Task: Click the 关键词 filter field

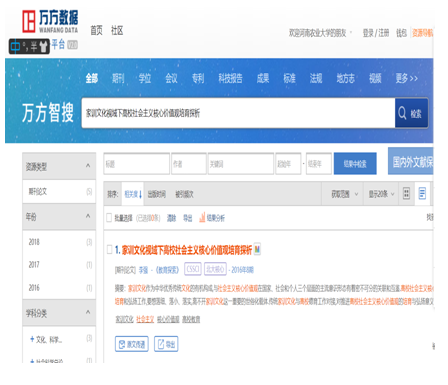Action: point(241,164)
